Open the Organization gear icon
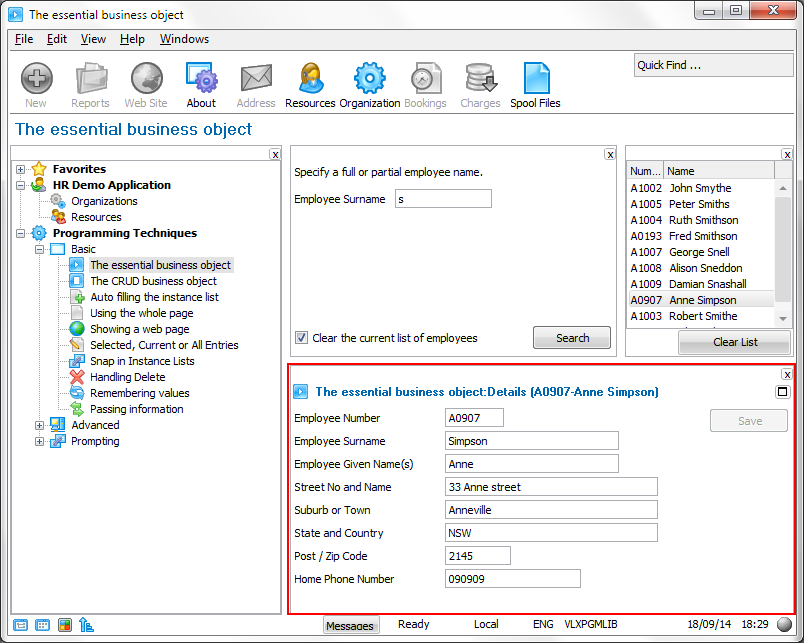Viewport: 804px width, 643px height. [x=369, y=78]
